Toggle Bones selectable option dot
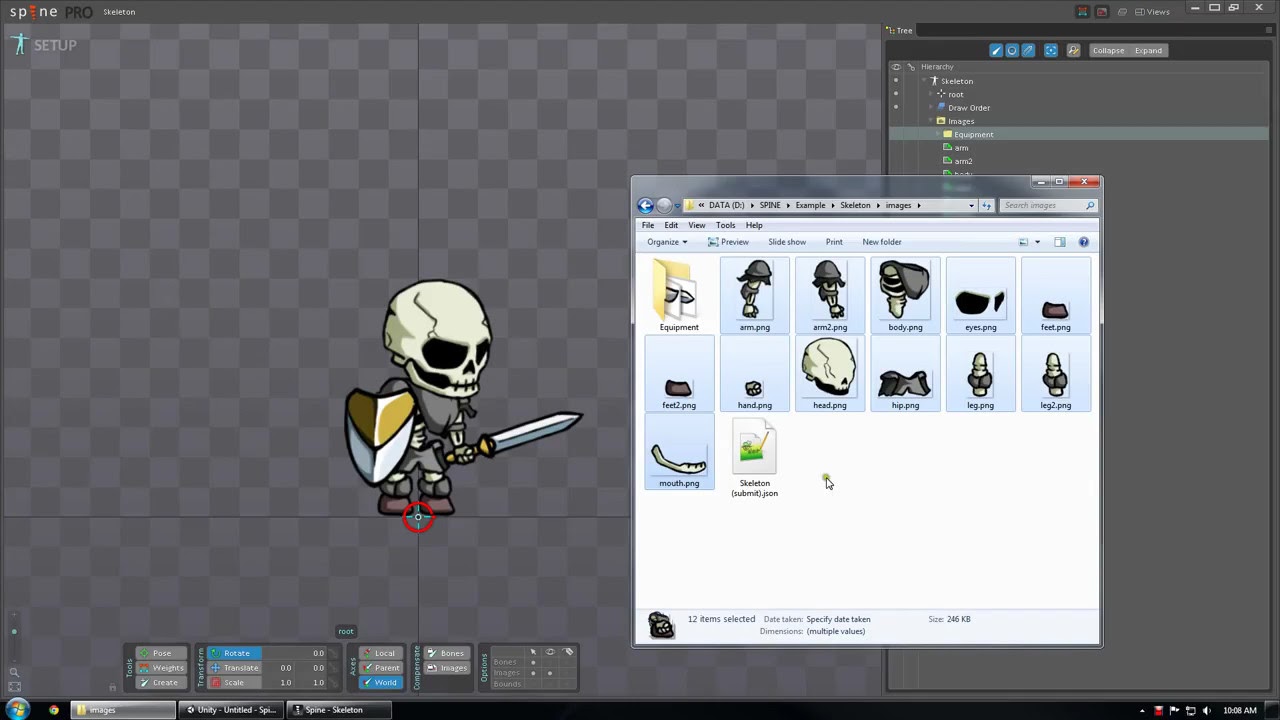 [x=533, y=662]
